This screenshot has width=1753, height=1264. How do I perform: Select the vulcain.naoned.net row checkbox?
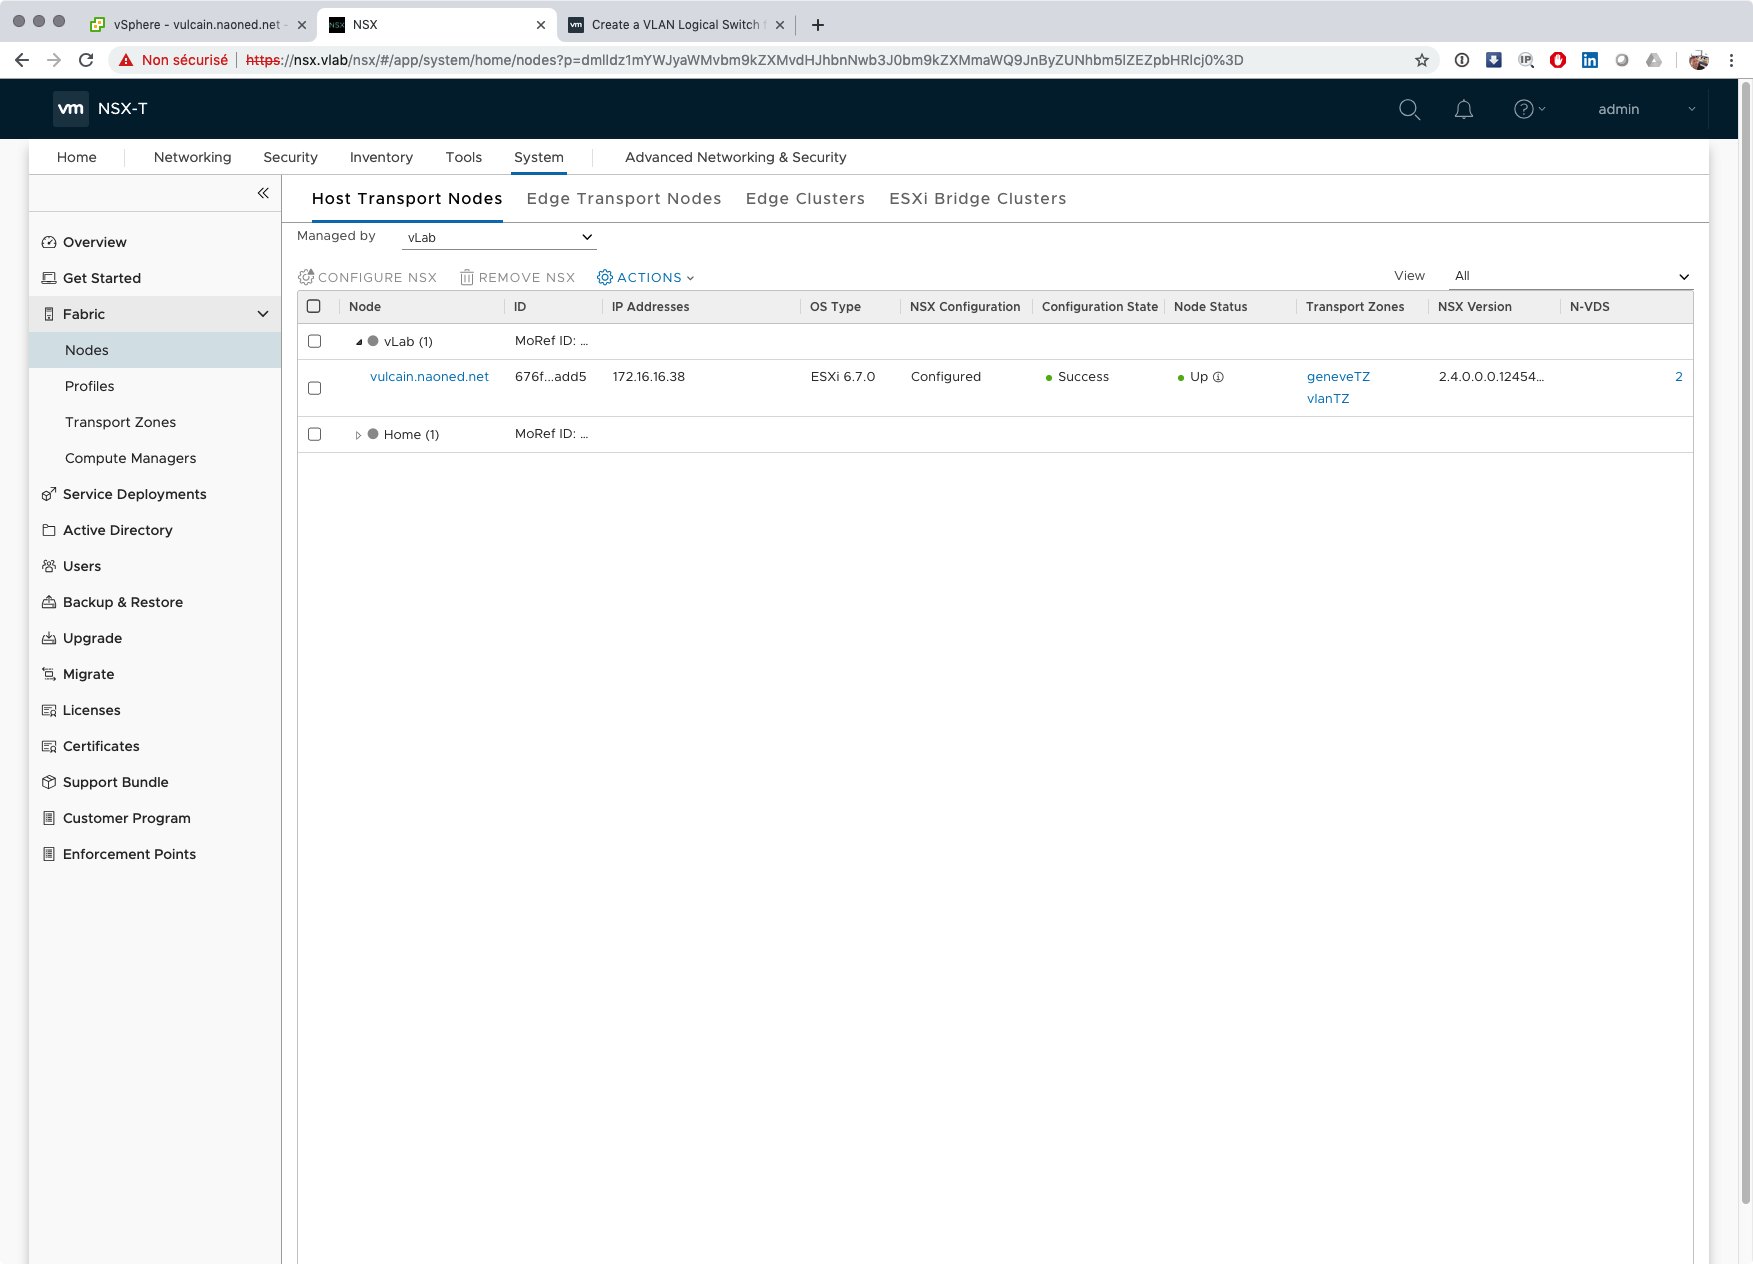314,388
